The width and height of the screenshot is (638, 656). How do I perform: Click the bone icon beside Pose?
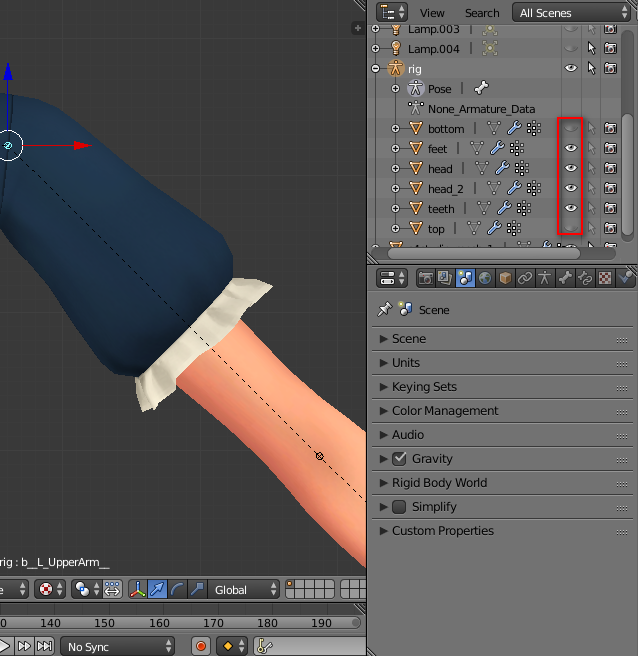[x=482, y=88]
